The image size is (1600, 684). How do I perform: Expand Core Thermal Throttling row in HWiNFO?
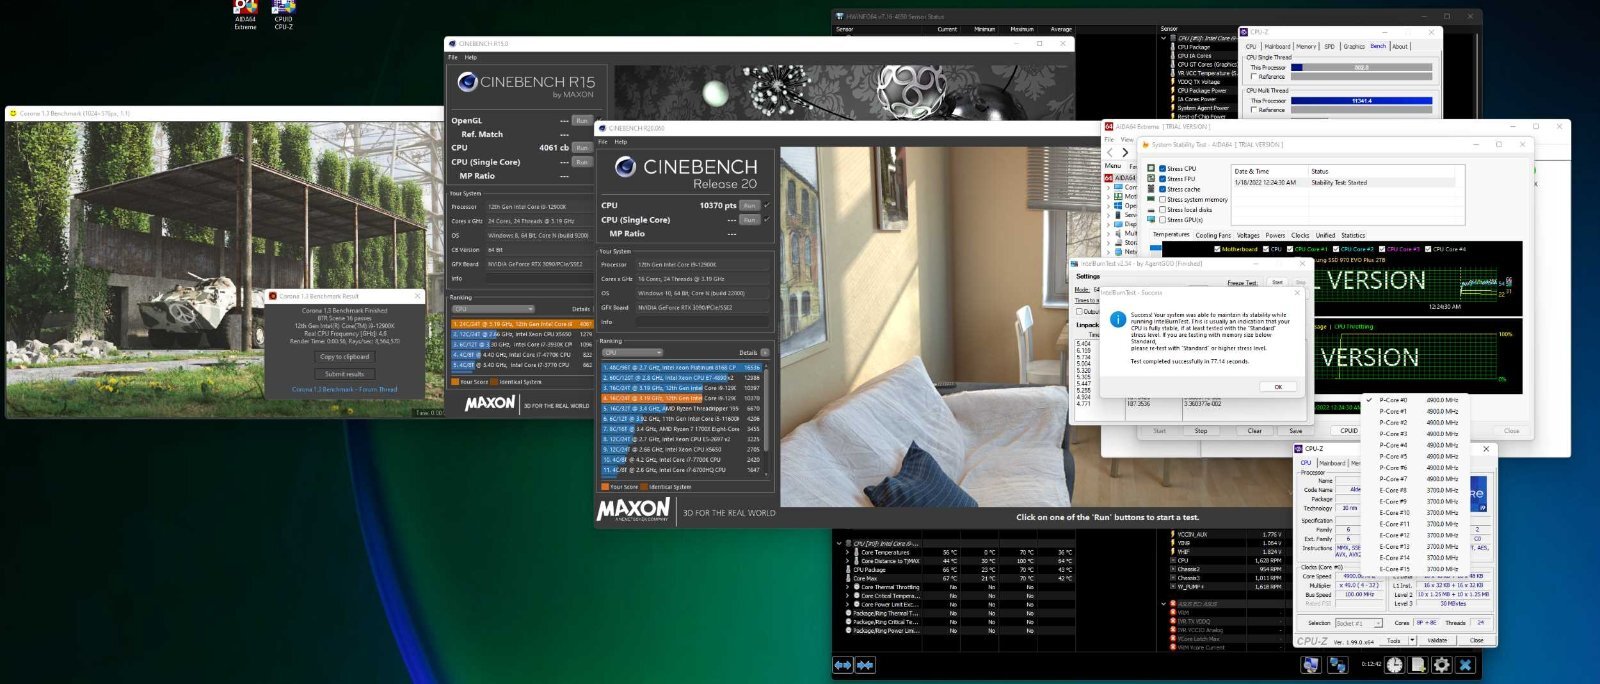coord(848,587)
